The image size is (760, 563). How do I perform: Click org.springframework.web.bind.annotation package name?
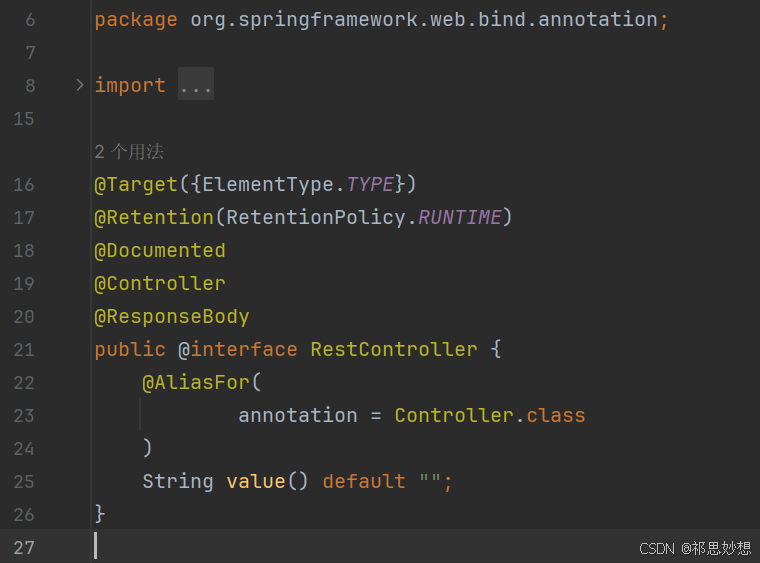(x=424, y=20)
